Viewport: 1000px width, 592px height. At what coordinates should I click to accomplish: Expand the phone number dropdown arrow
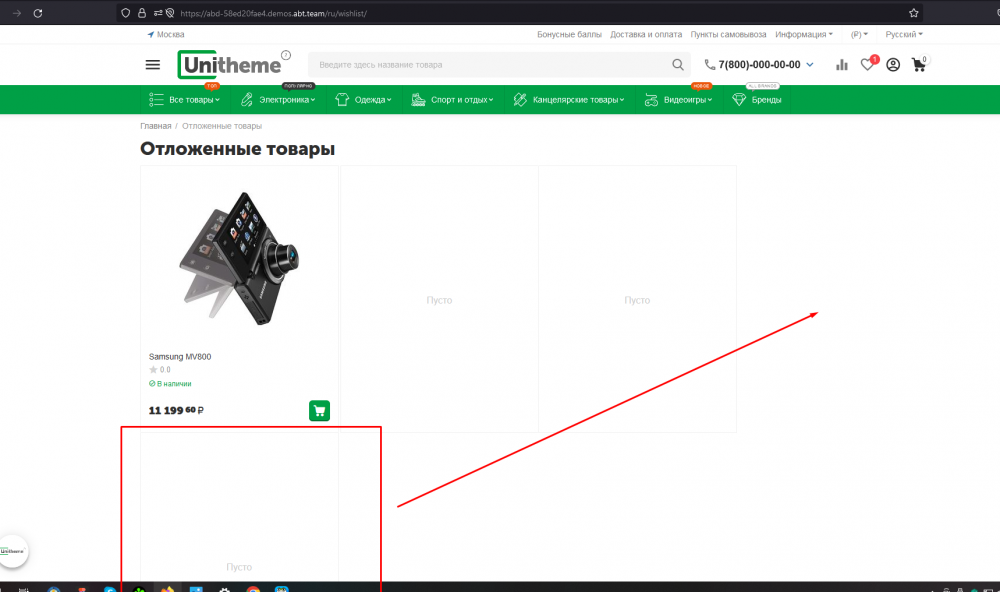point(810,64)
